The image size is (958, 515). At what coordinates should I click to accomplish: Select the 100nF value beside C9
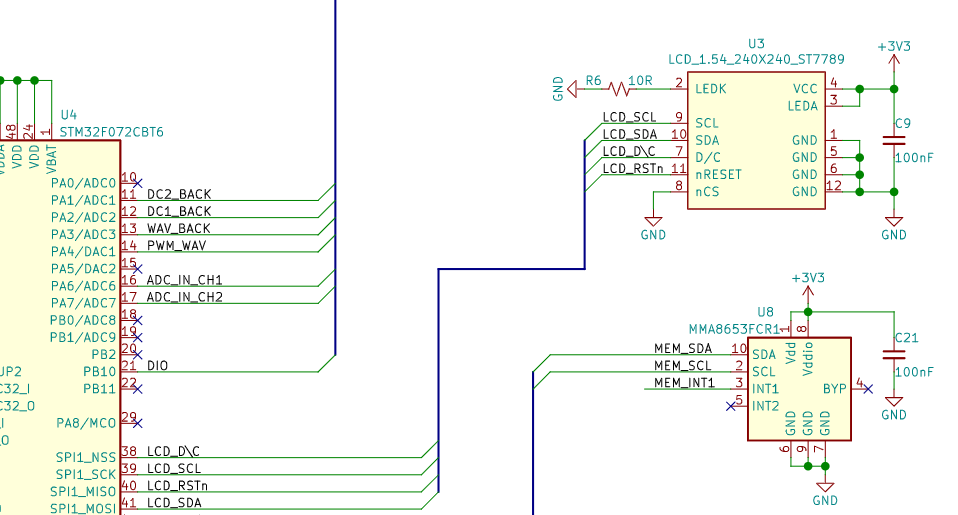[x=914, y=158]
